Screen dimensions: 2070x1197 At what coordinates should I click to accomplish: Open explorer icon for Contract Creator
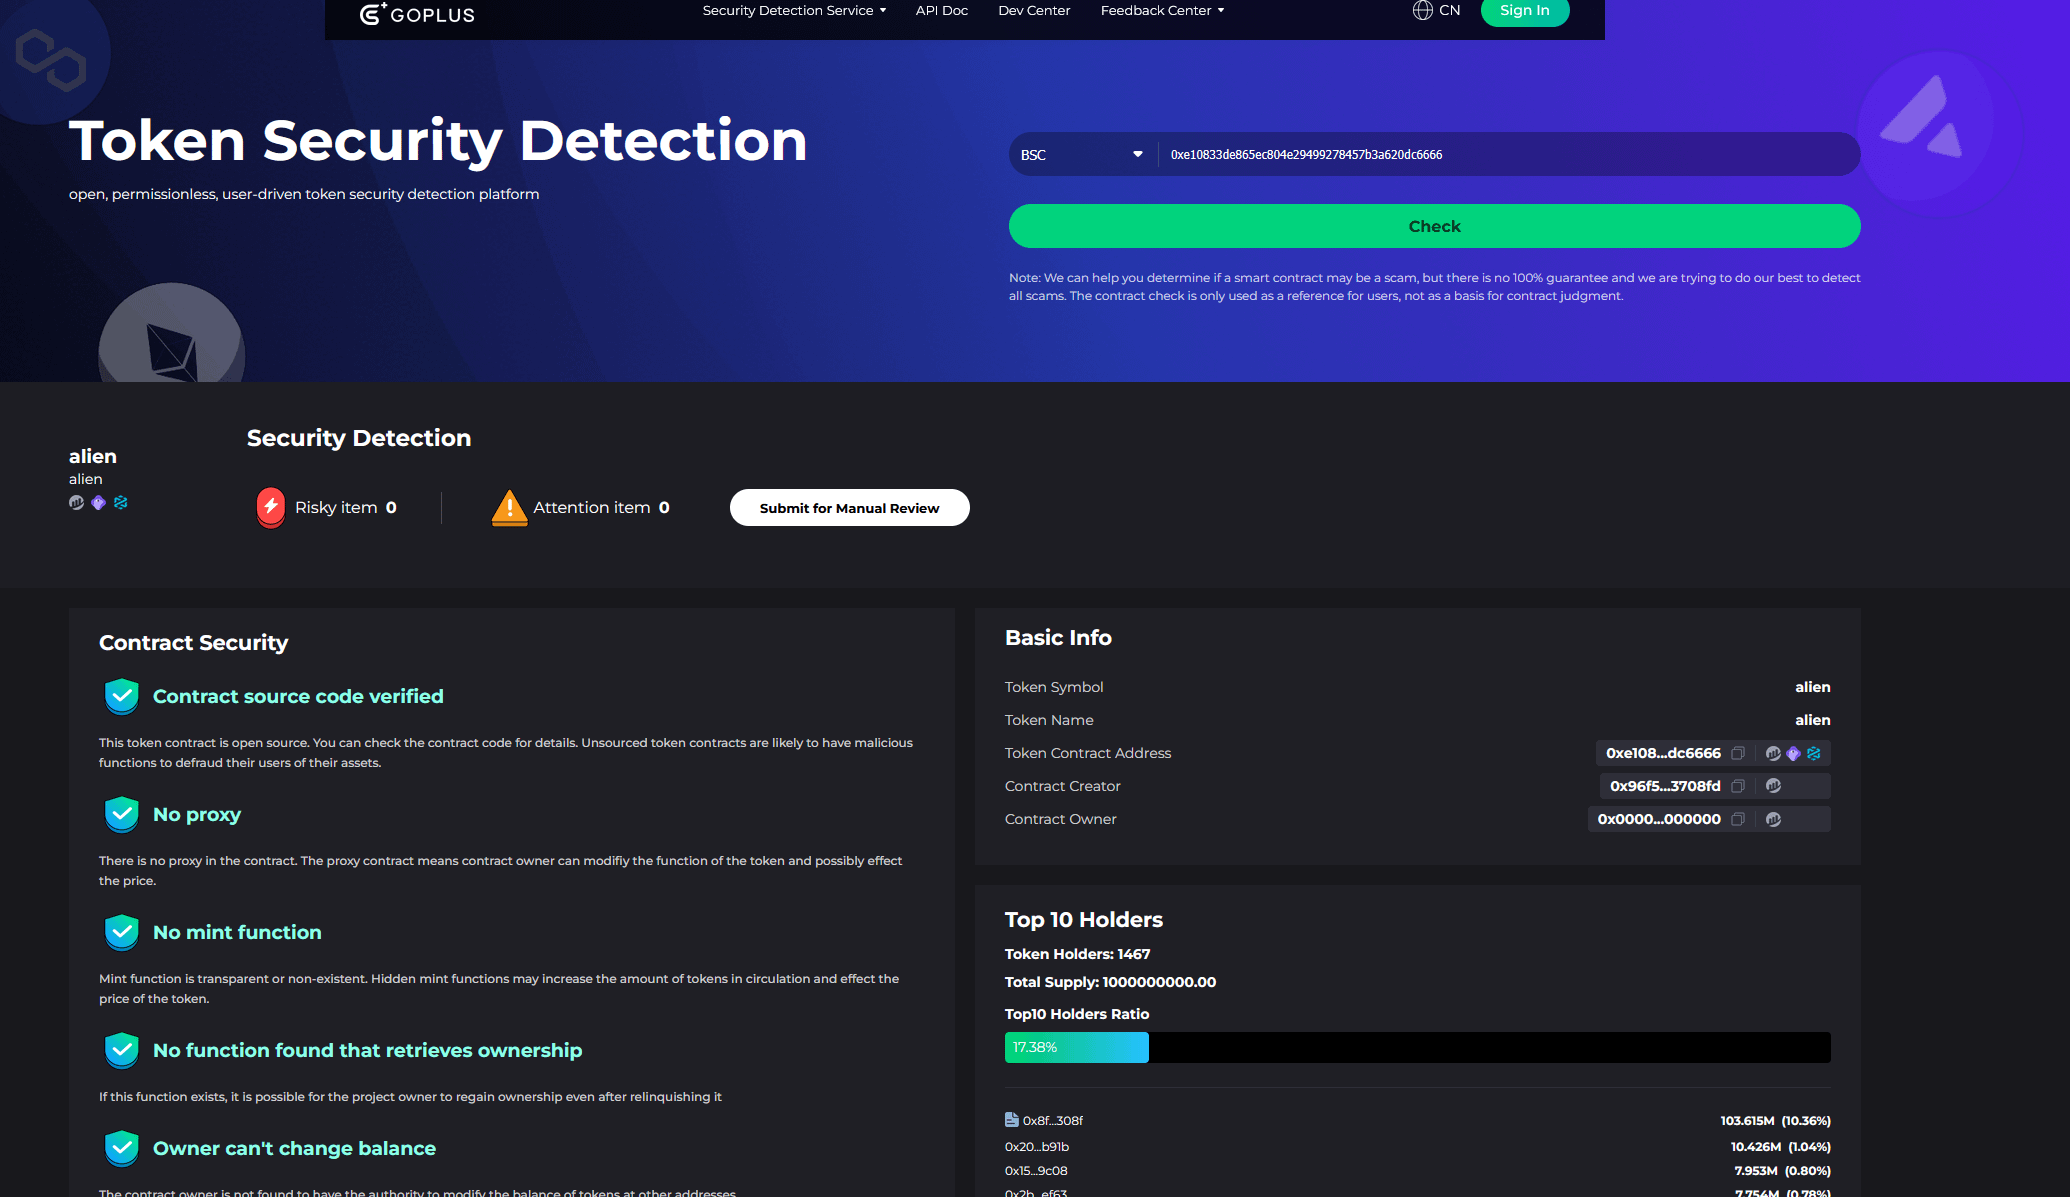[1773, 786]
